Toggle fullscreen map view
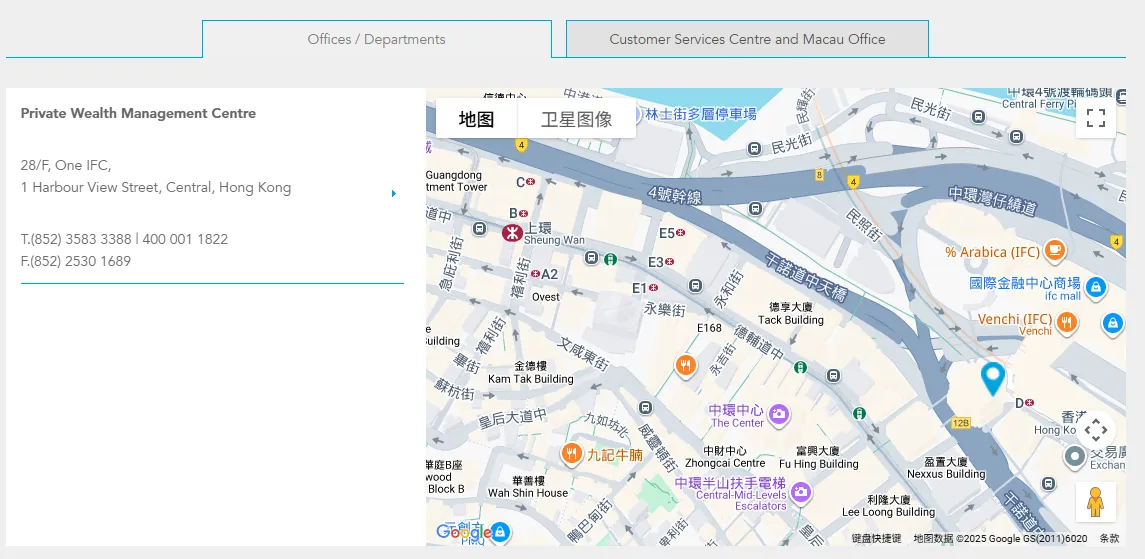1145x559 pixels. point(1096,118)
